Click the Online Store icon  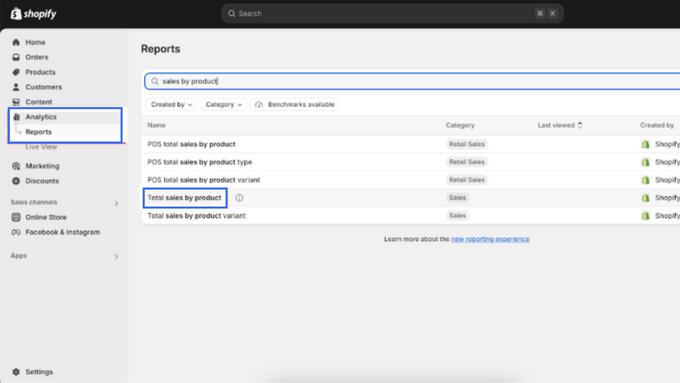tap(16, 217)
